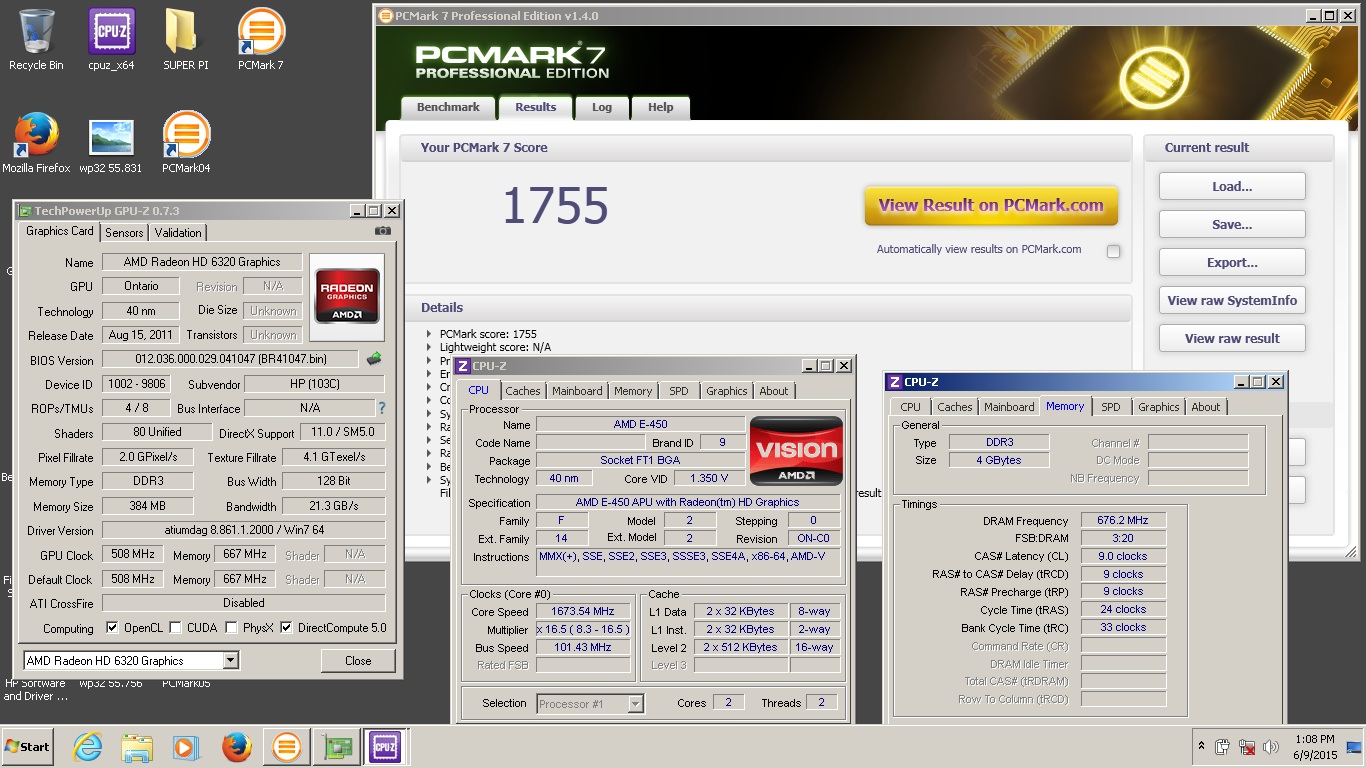Open Mainboard tab in the front CPU-Z window
Image resolution: width=1366 pixels, height=768 pixels.
[x=577, y=391]
